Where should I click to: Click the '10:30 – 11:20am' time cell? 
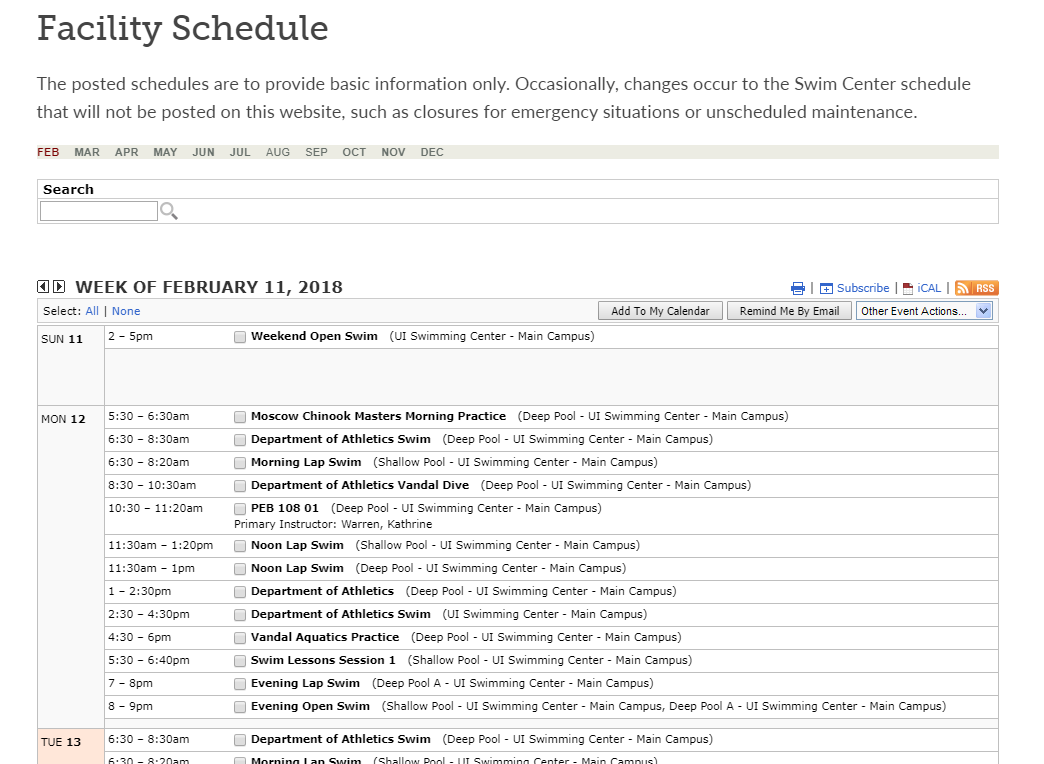156,508
